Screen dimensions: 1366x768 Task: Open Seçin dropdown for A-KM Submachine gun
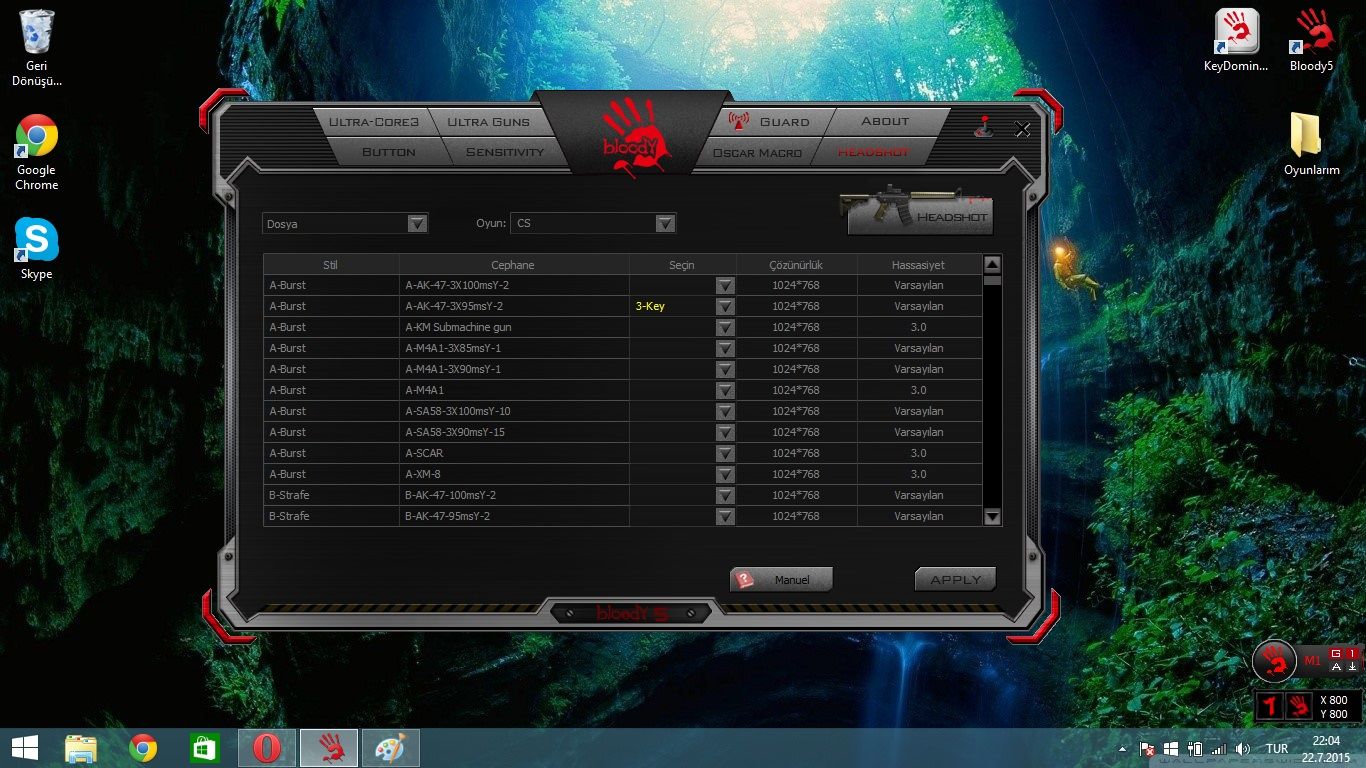(x=725, y=328)
